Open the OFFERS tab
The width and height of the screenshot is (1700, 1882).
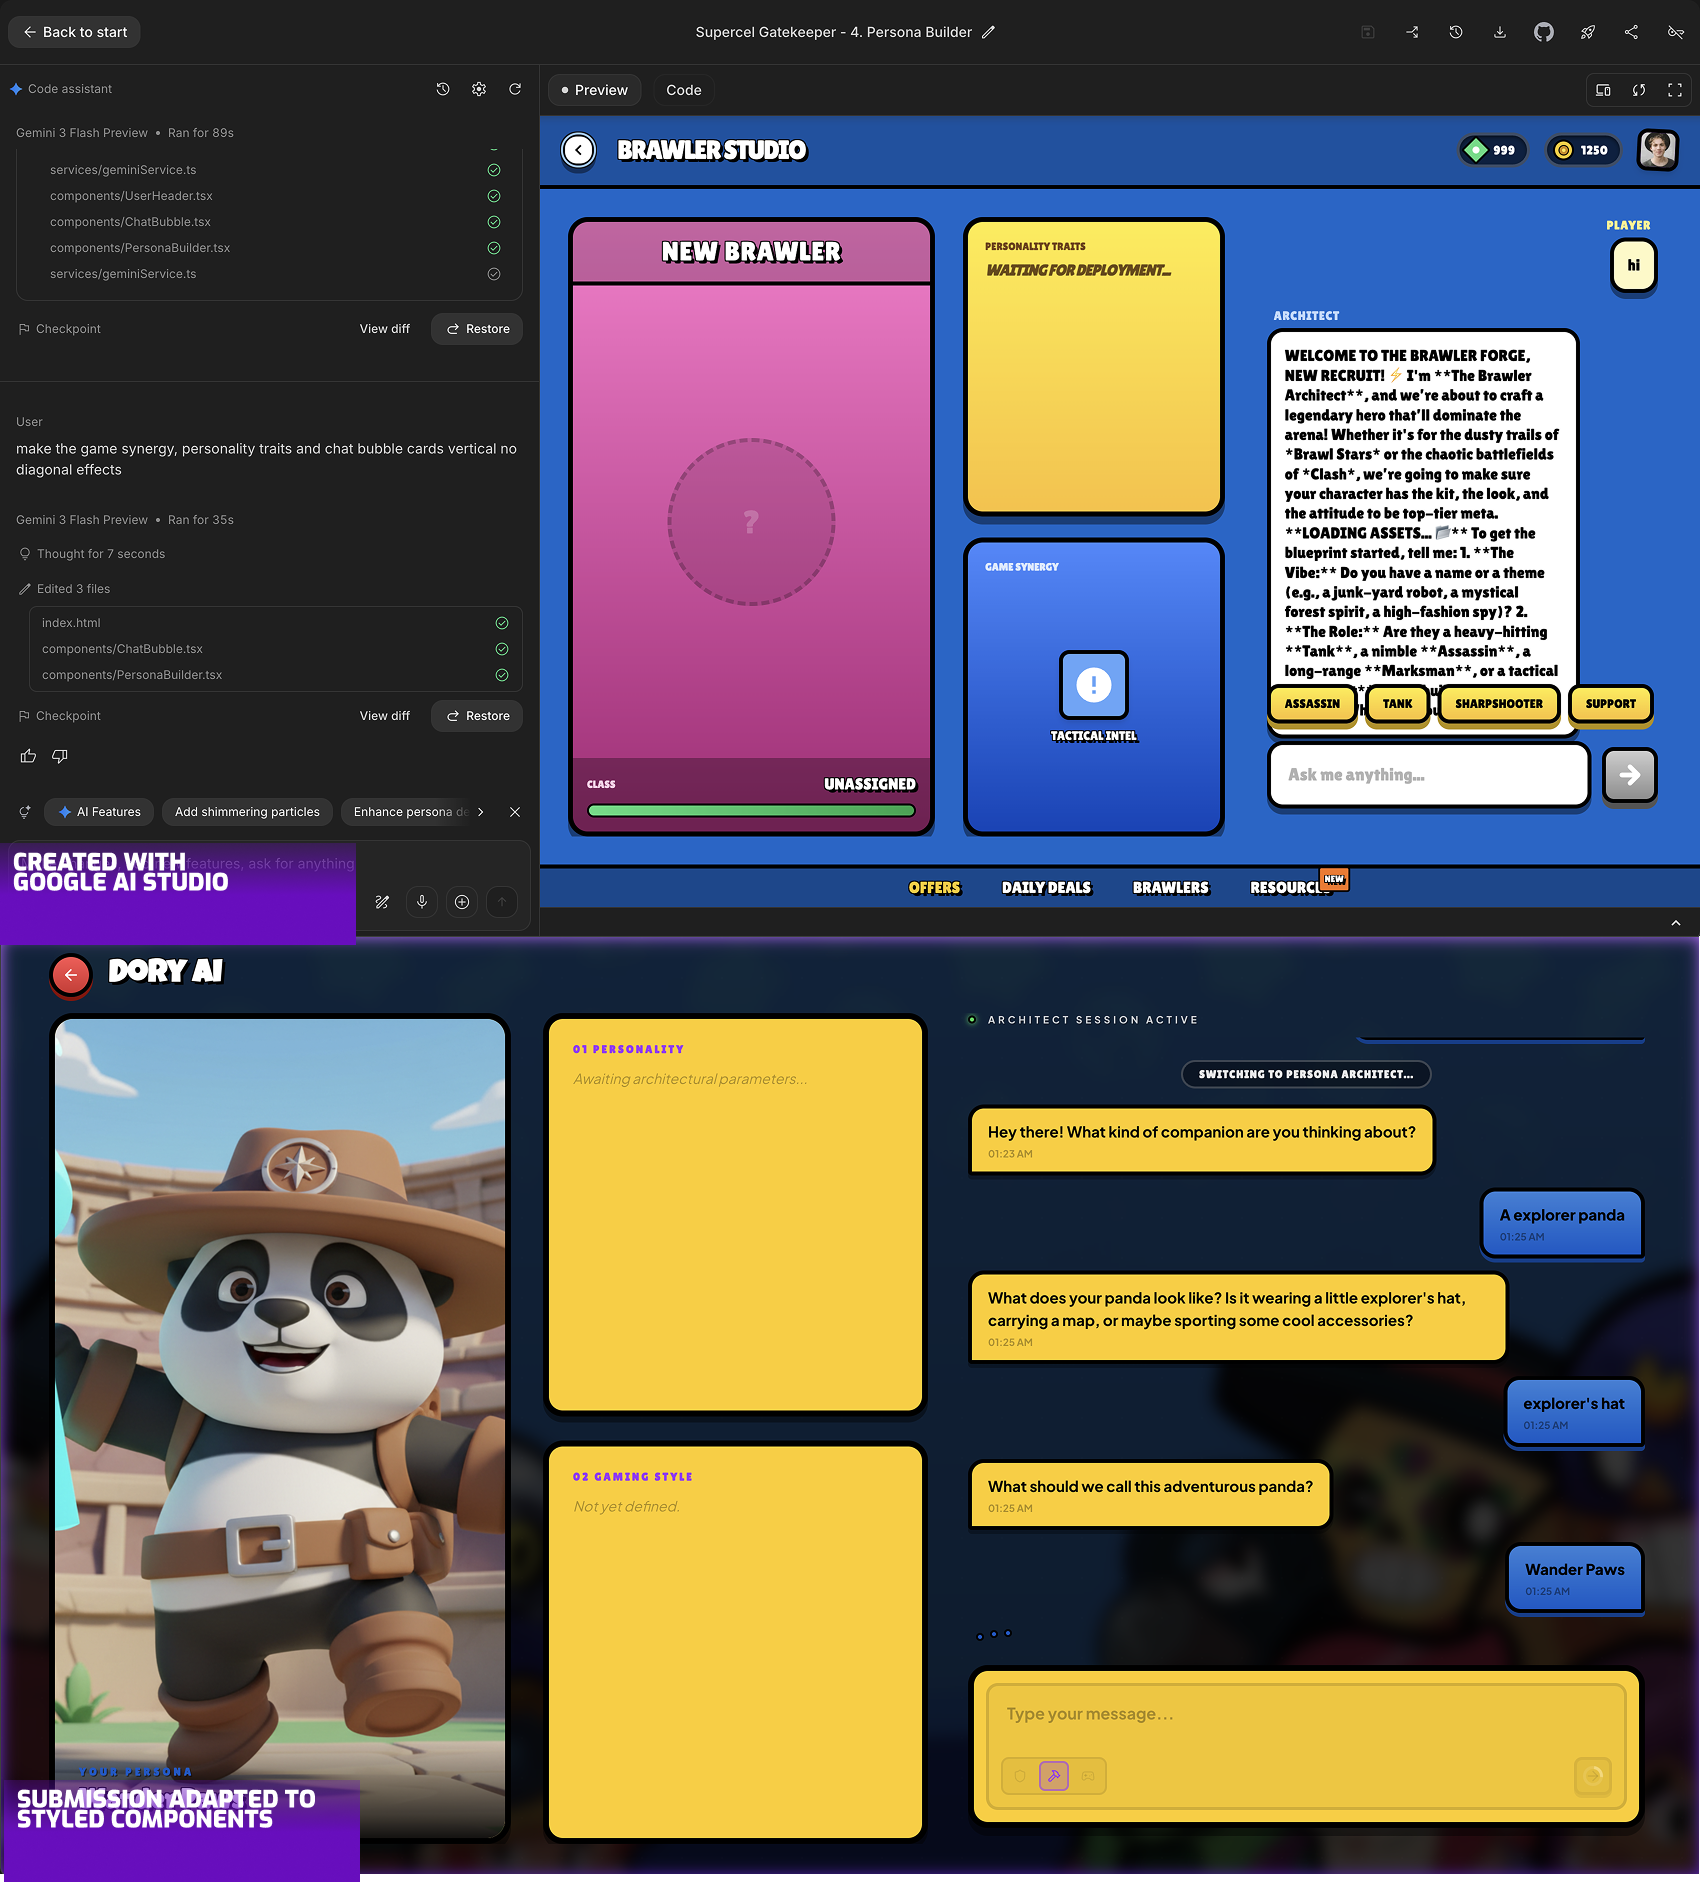tap(934, 888)
